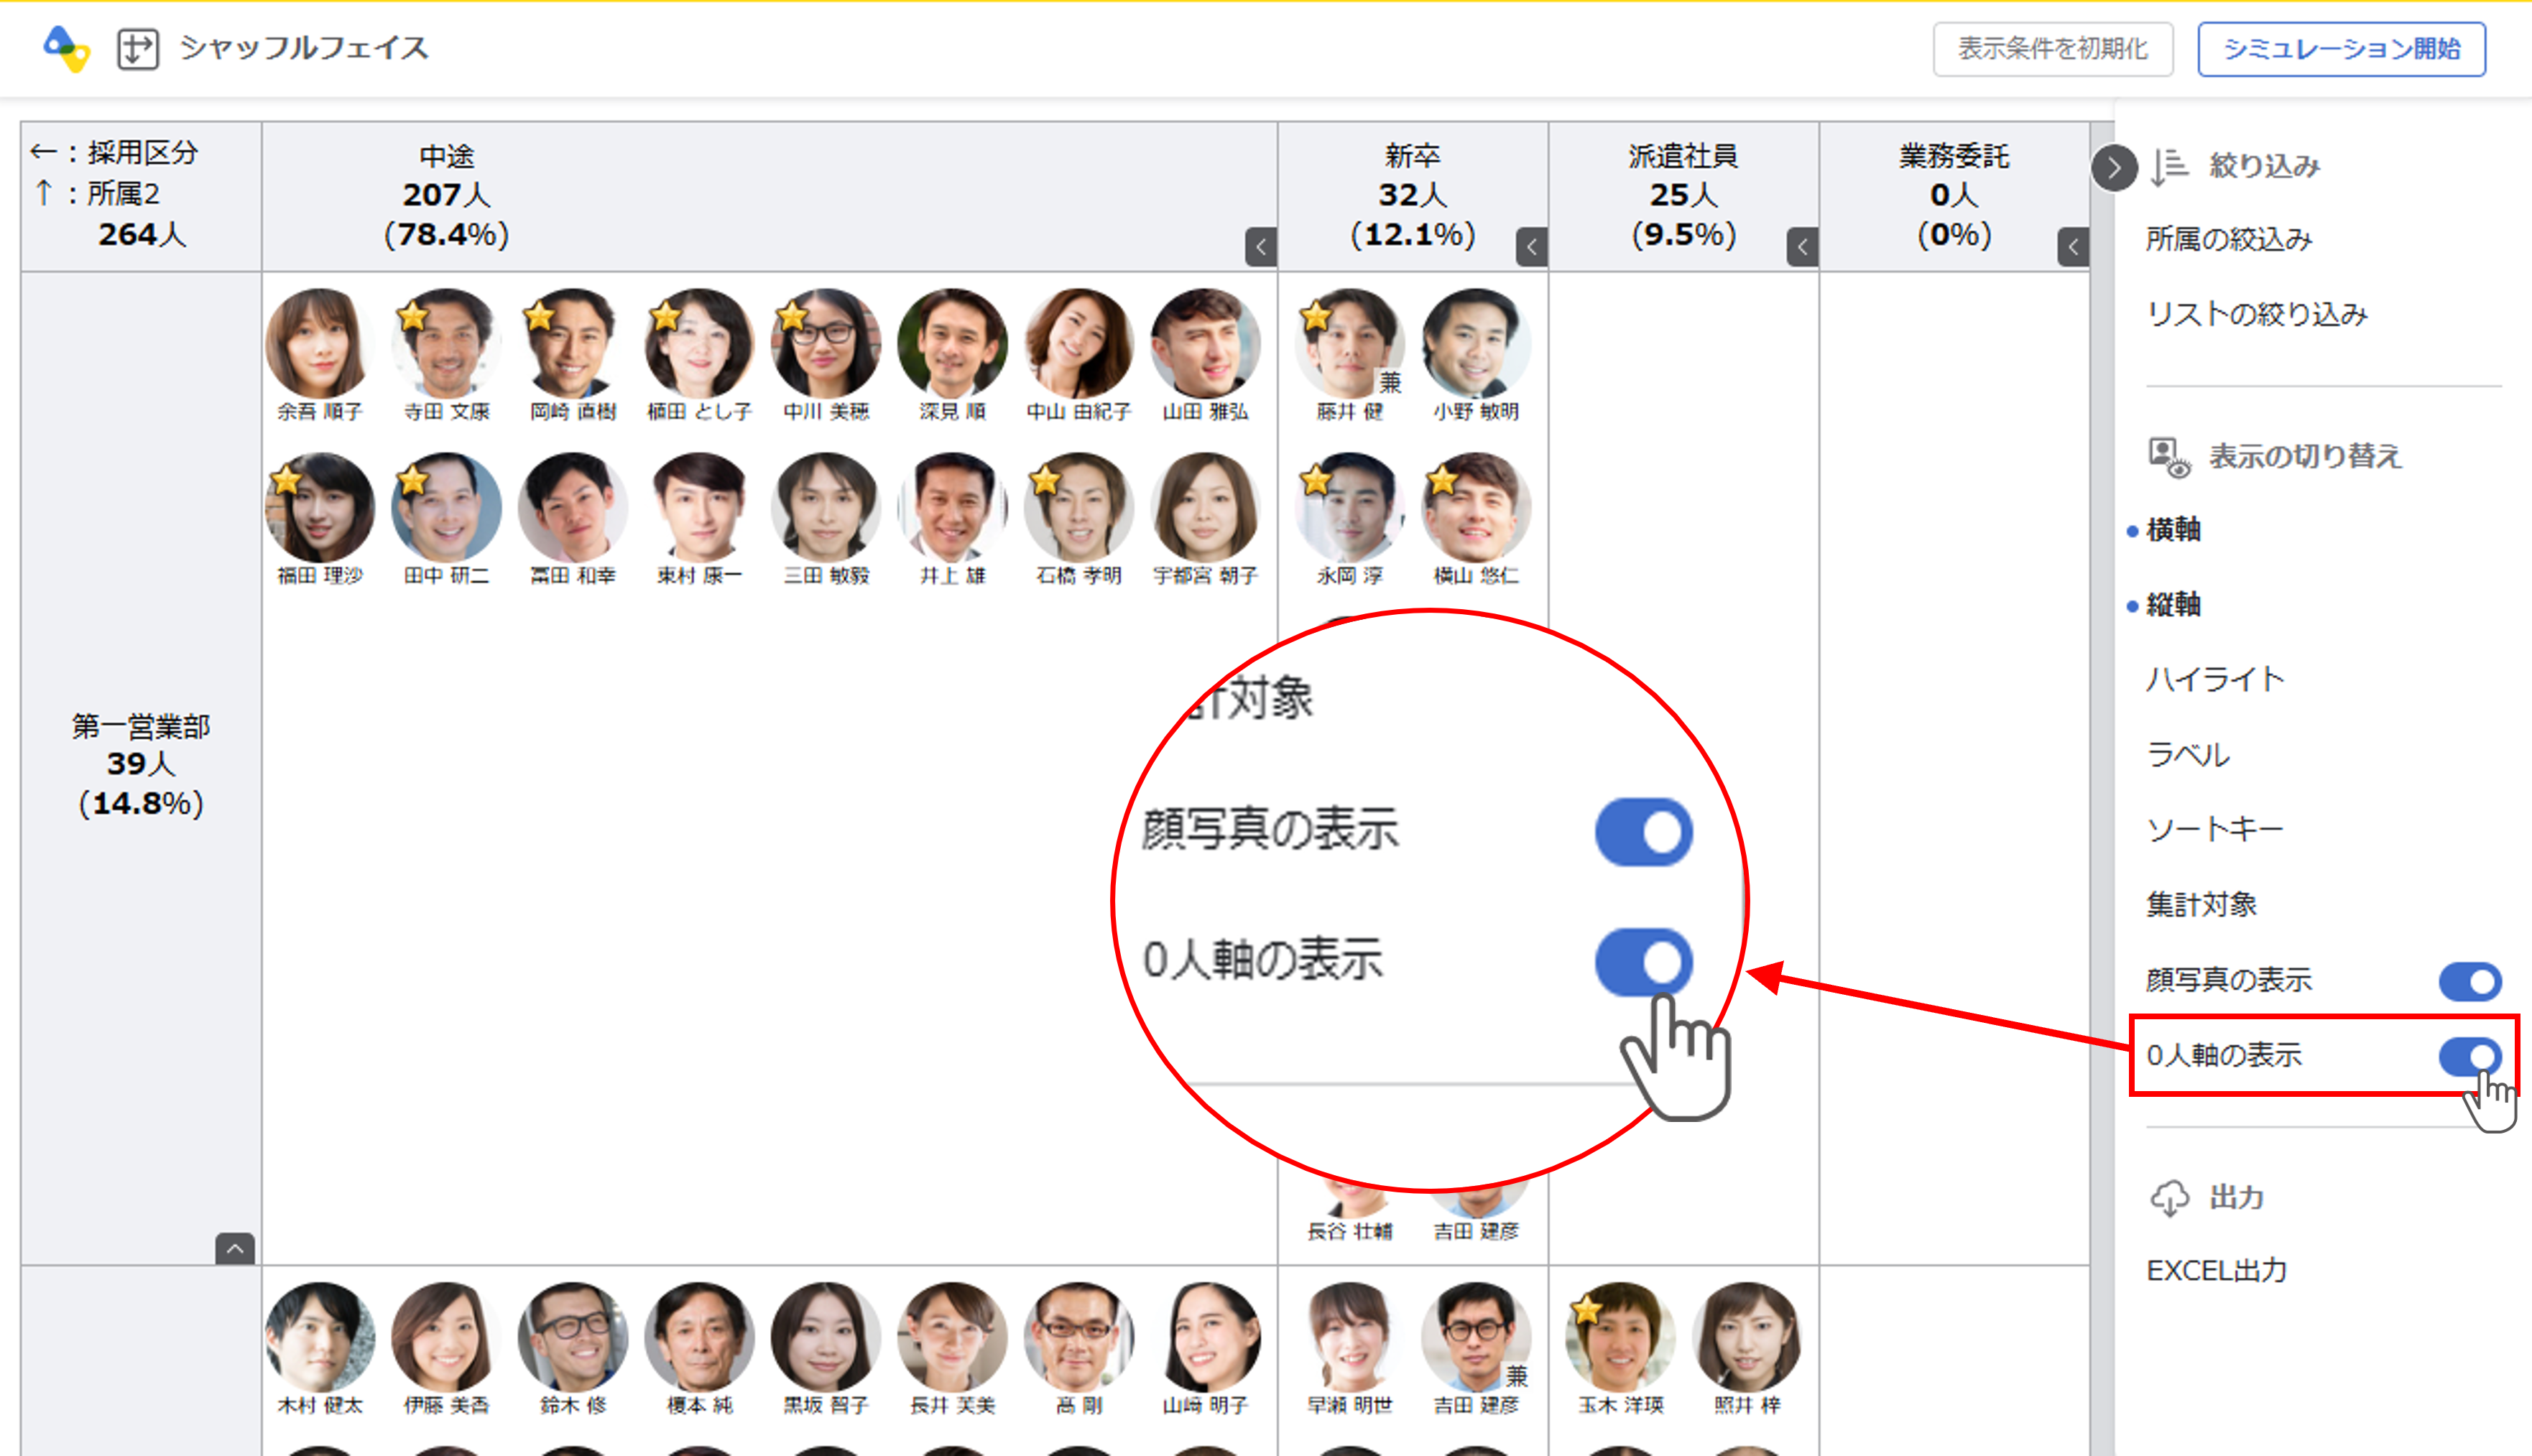Collapse the 中途 column with its arrow
Viewport: 2532px width, 1456px height.
[1260, 247]
